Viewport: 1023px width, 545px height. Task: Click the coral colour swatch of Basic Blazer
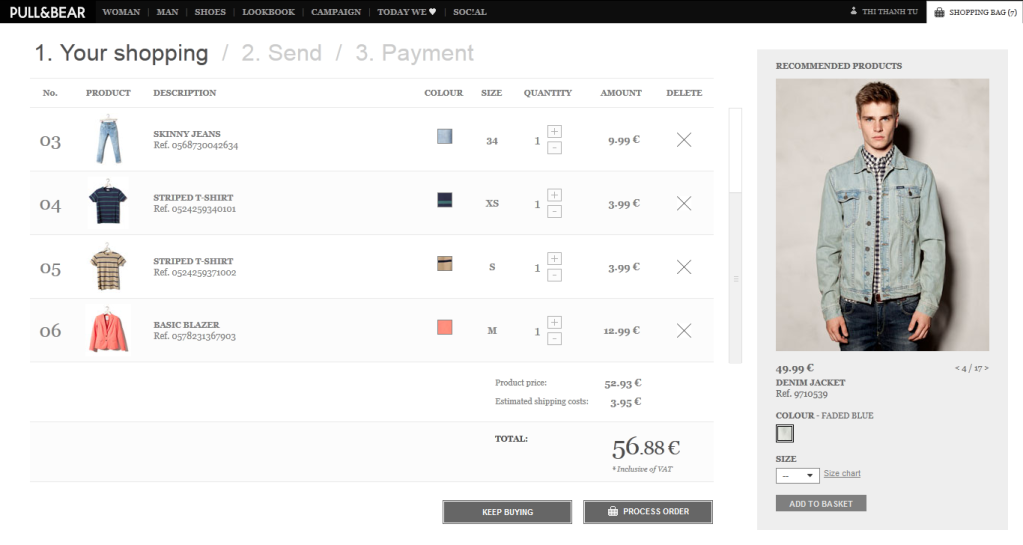tap(445, 328)
